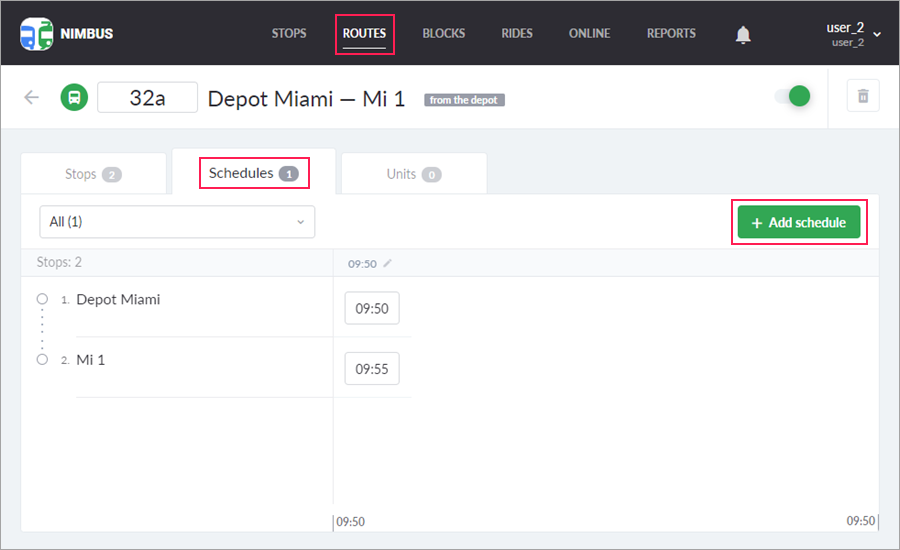Open the Units tab
Viewport: 900px width, 550px height.
(414, 173)
